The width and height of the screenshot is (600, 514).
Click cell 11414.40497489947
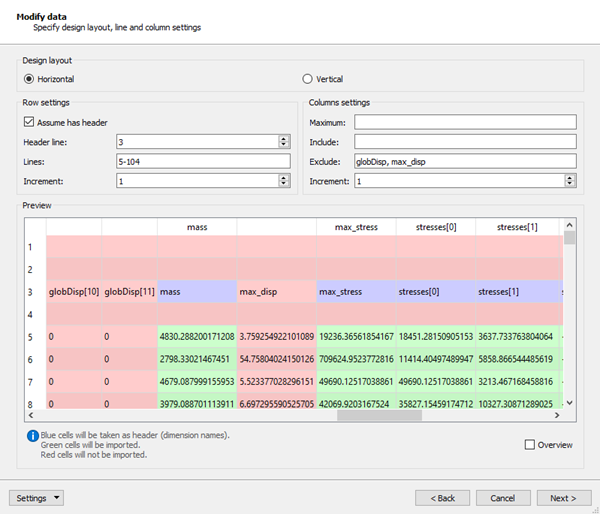click(436, 359)
